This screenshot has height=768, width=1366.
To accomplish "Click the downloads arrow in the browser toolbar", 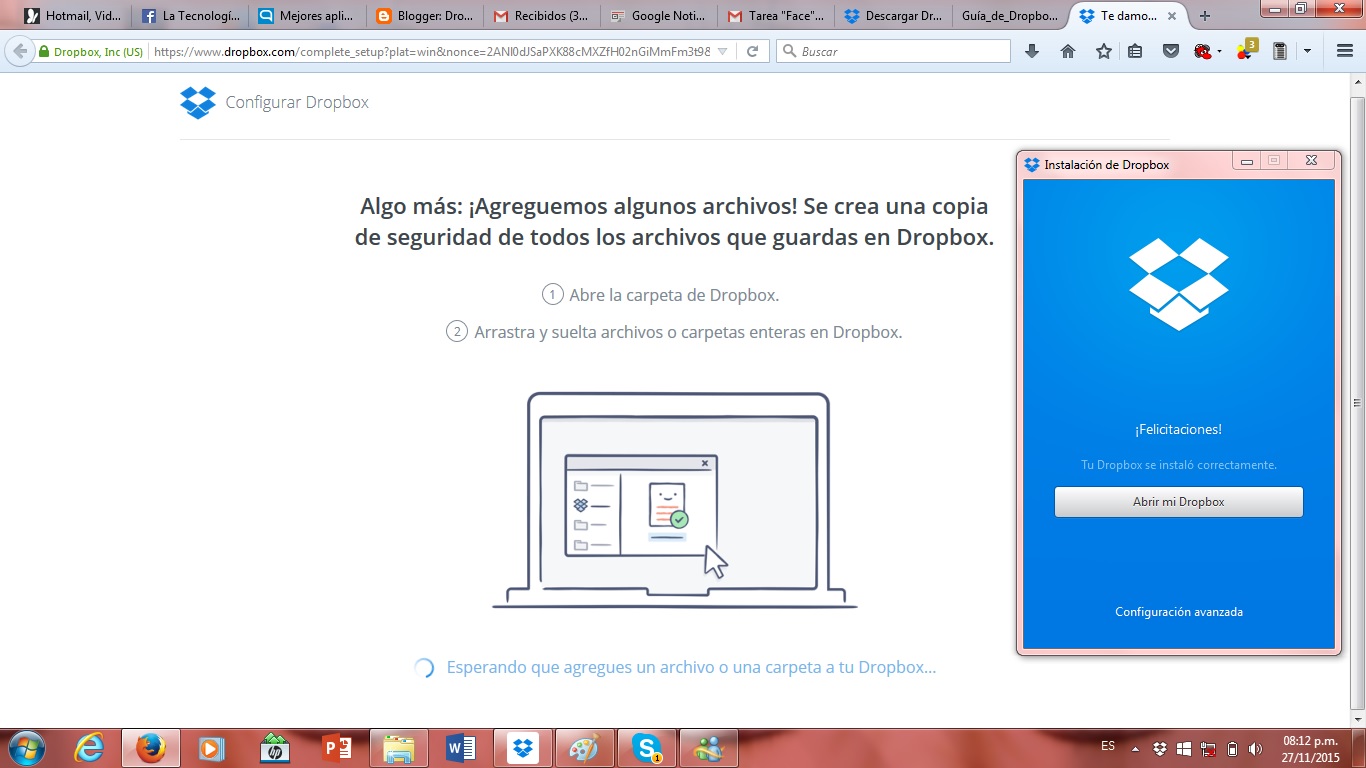I will pyautogui.click(x=1032, y=50).
